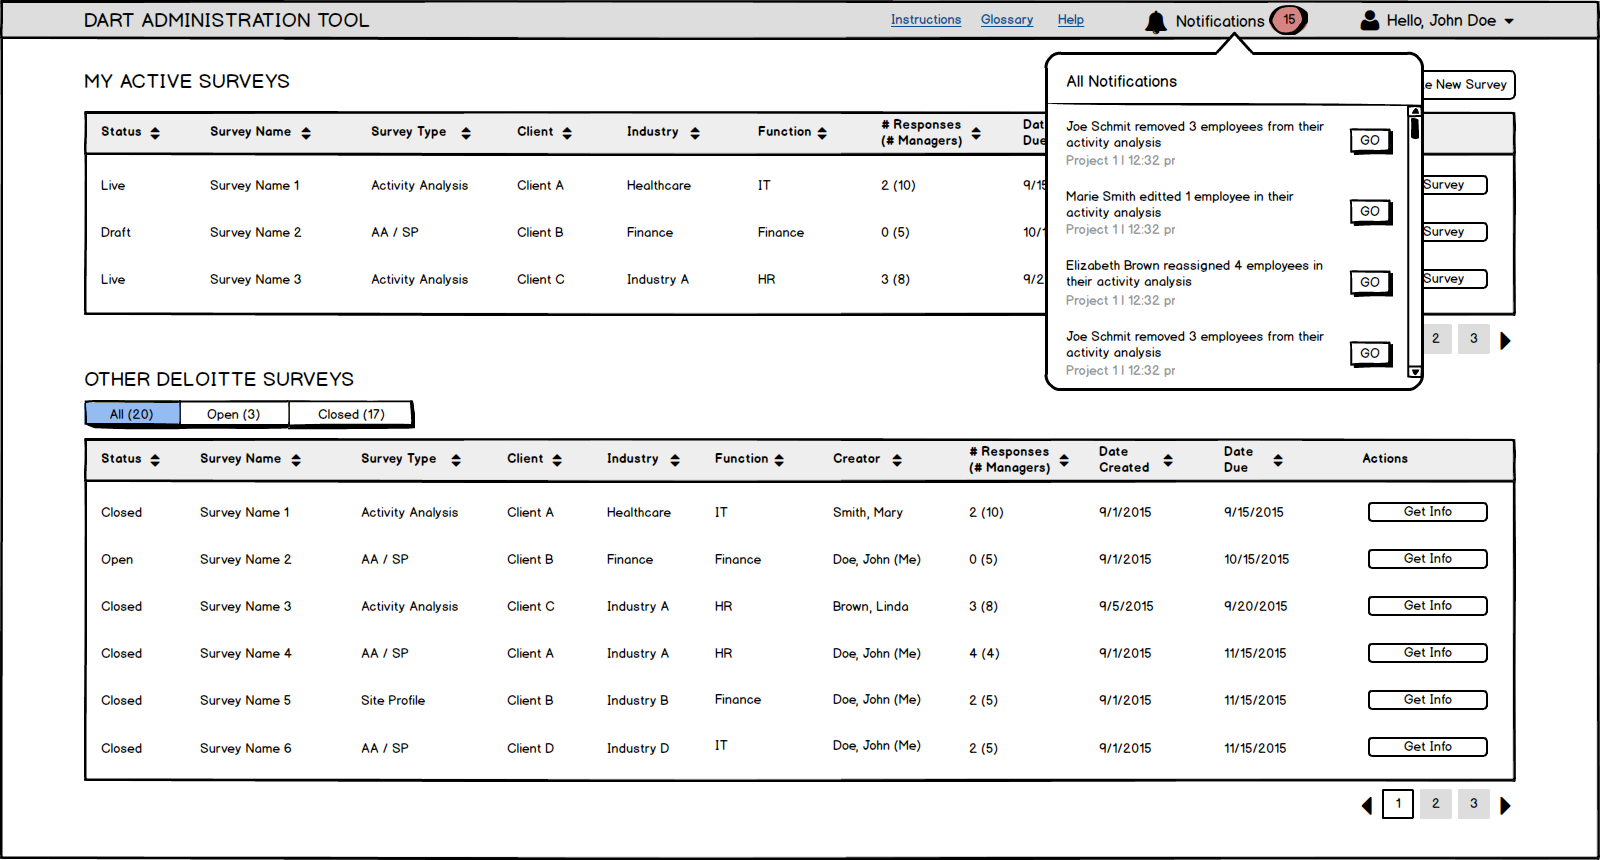Screen dimensions: 1600x860
Task: Click the All Notifications heading
Action: [x=1121, y=82]
